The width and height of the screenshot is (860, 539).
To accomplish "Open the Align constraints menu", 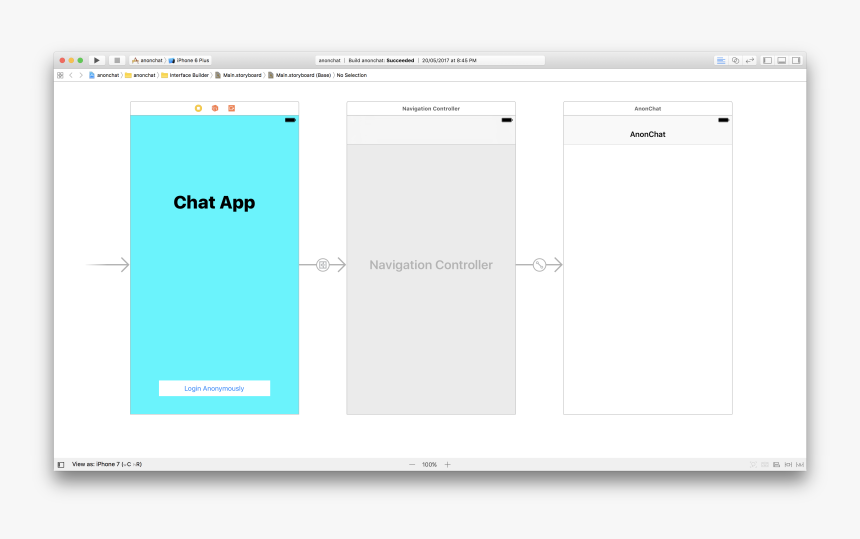I will pos(776,464).
